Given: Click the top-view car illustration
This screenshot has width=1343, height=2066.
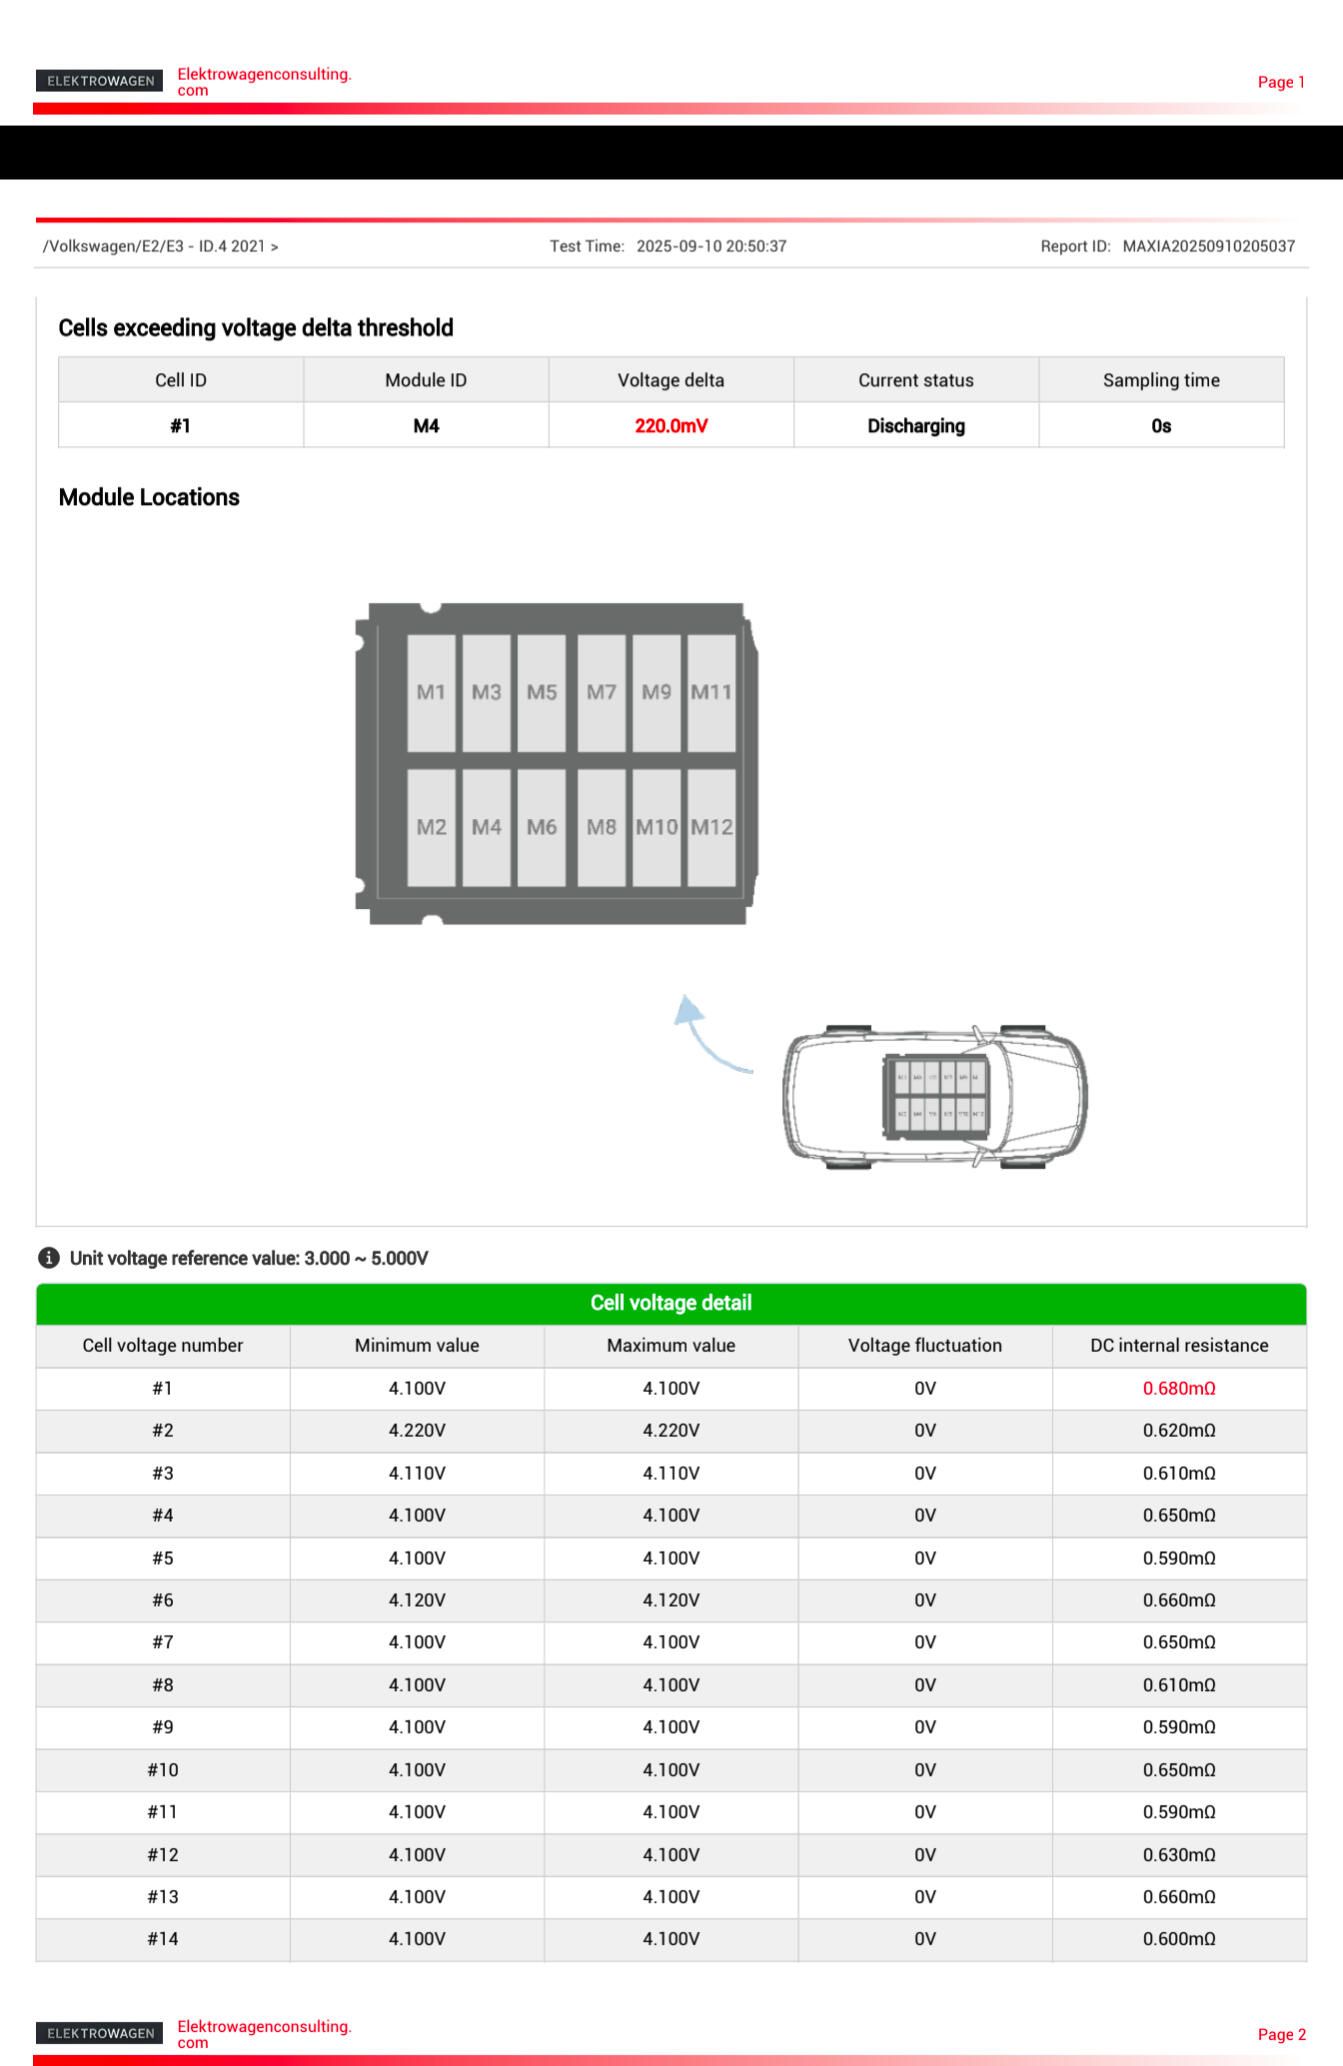Looking at the screenshot, I should point(934,1096).
